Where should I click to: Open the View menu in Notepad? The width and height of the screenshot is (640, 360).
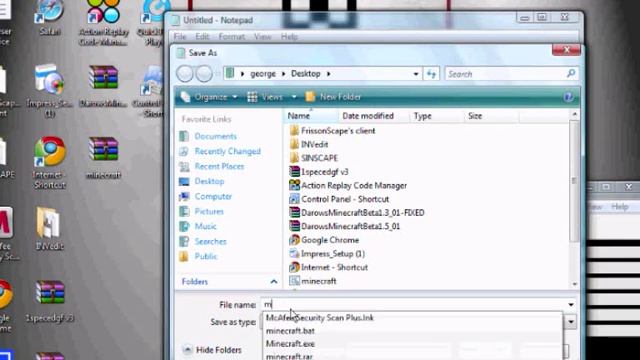tap(262, 37)
